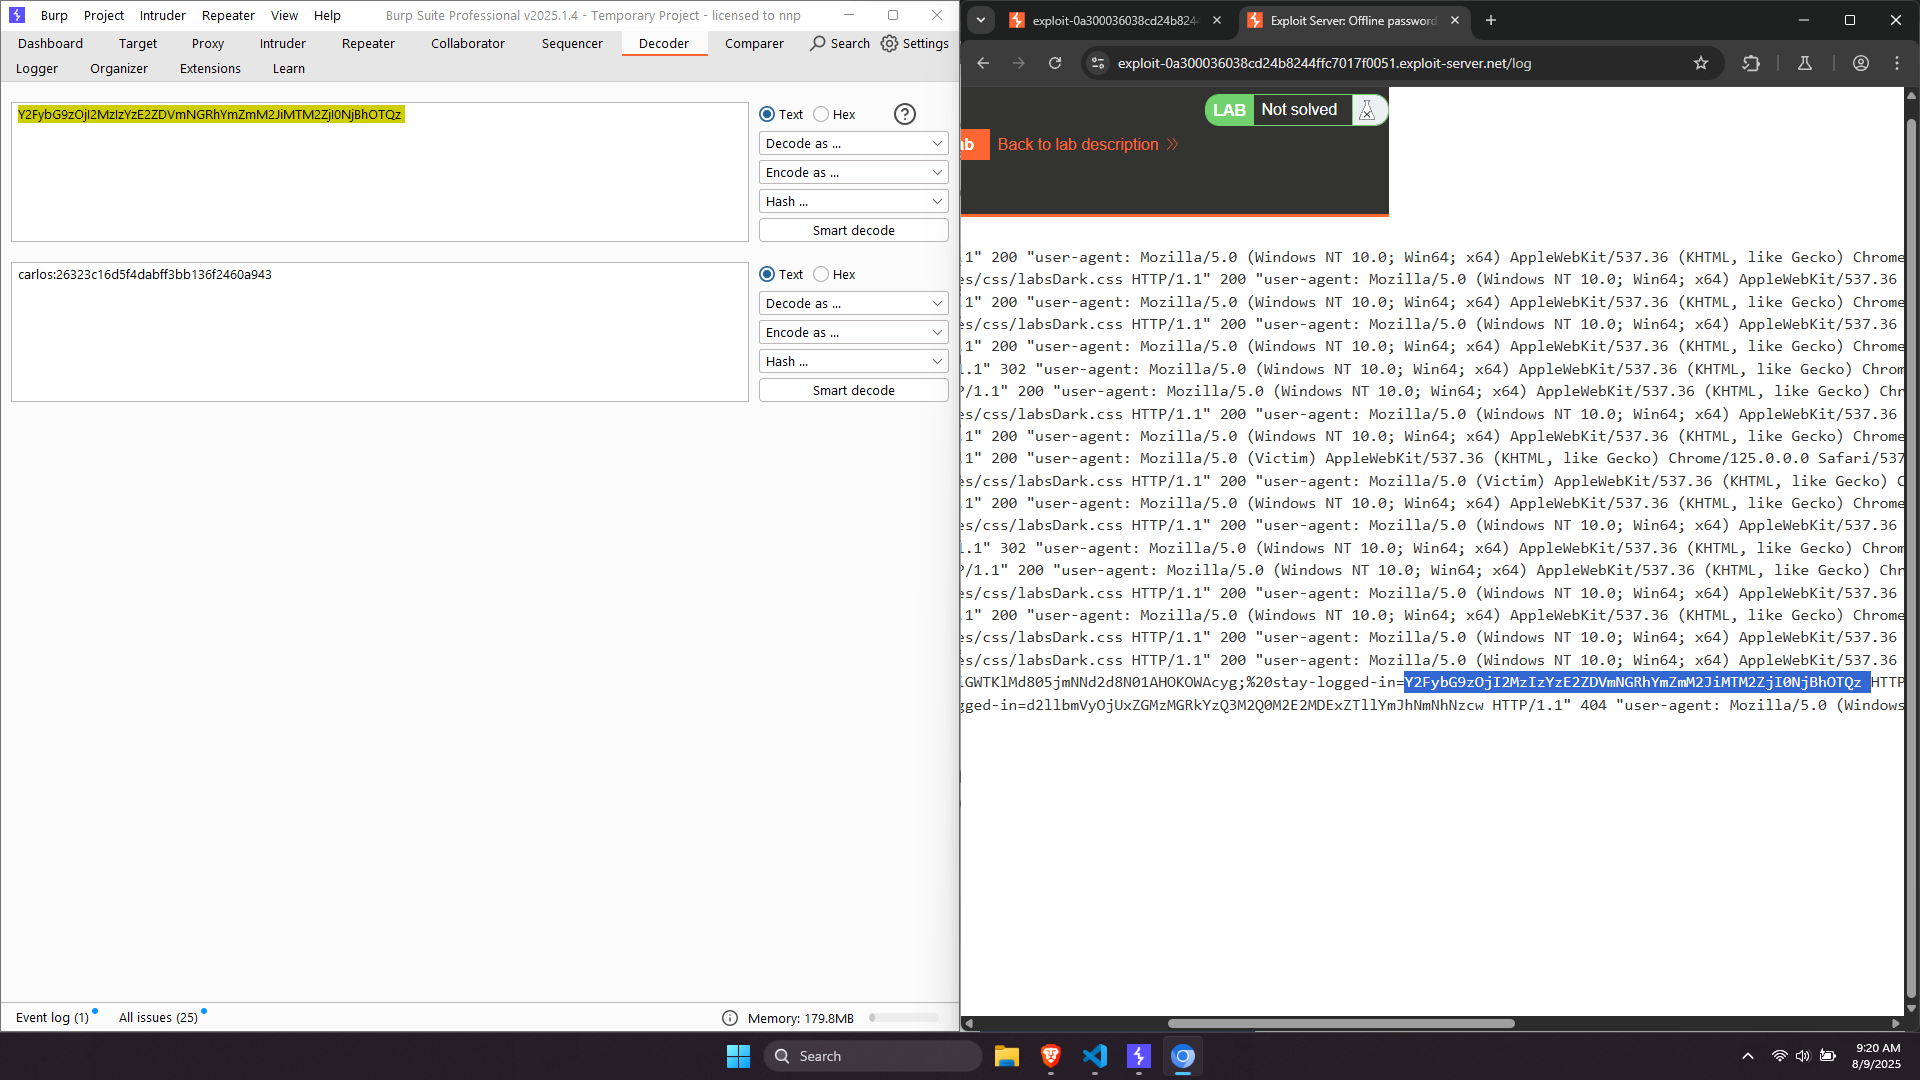Open Burp Suite from taskbar
The height and width of the screenshot is (1080, 1920).
(x=1139, y=1056)
